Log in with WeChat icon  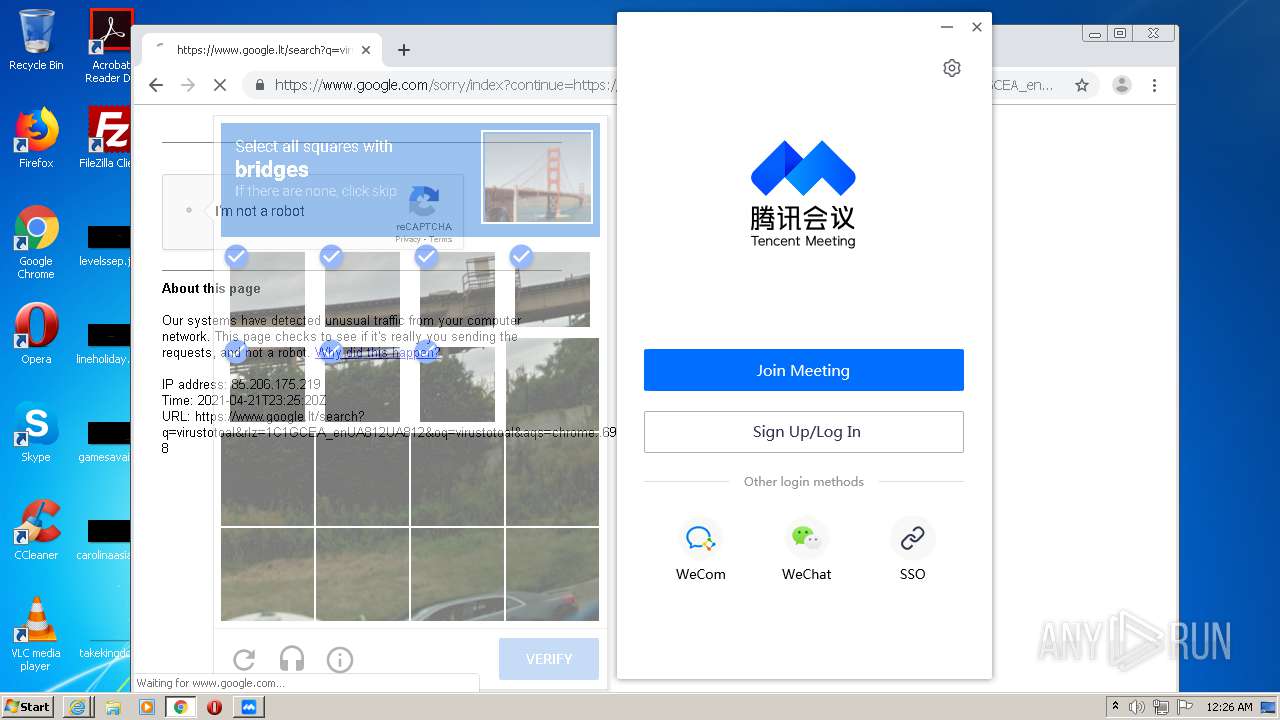[806, 538]
